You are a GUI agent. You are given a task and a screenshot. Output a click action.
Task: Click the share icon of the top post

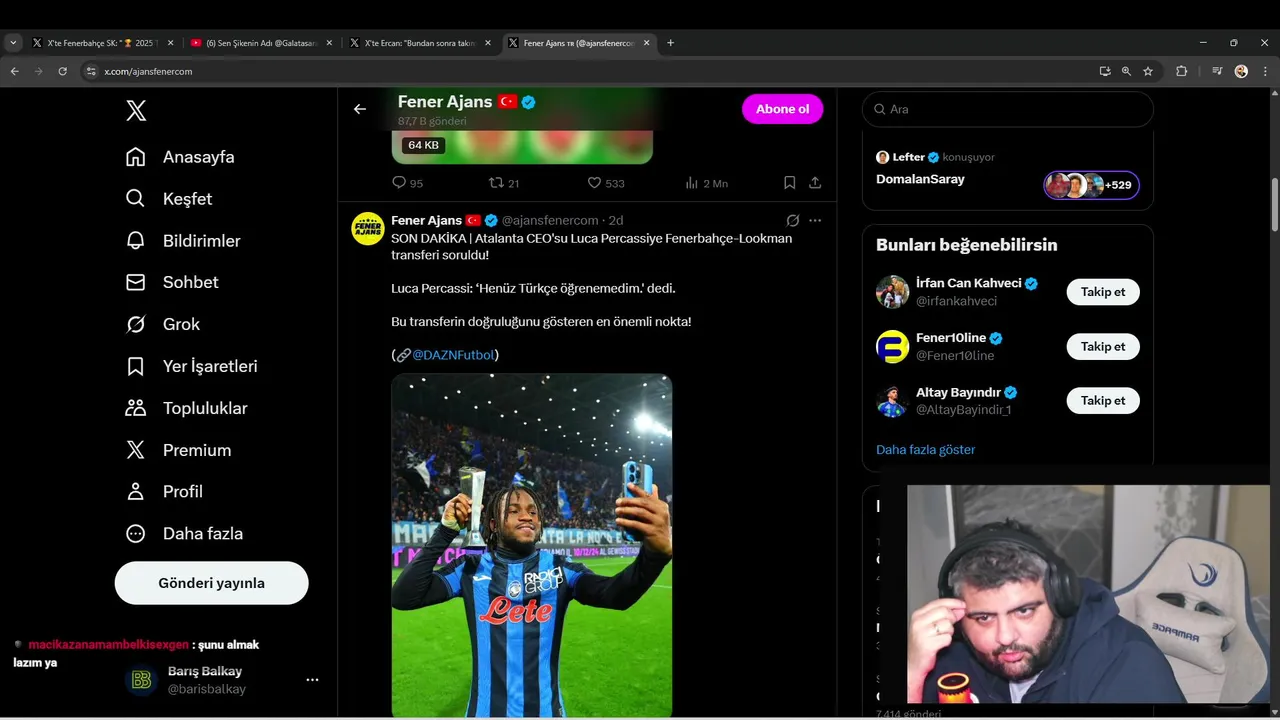pyautogui.click(x=815, y=183)
